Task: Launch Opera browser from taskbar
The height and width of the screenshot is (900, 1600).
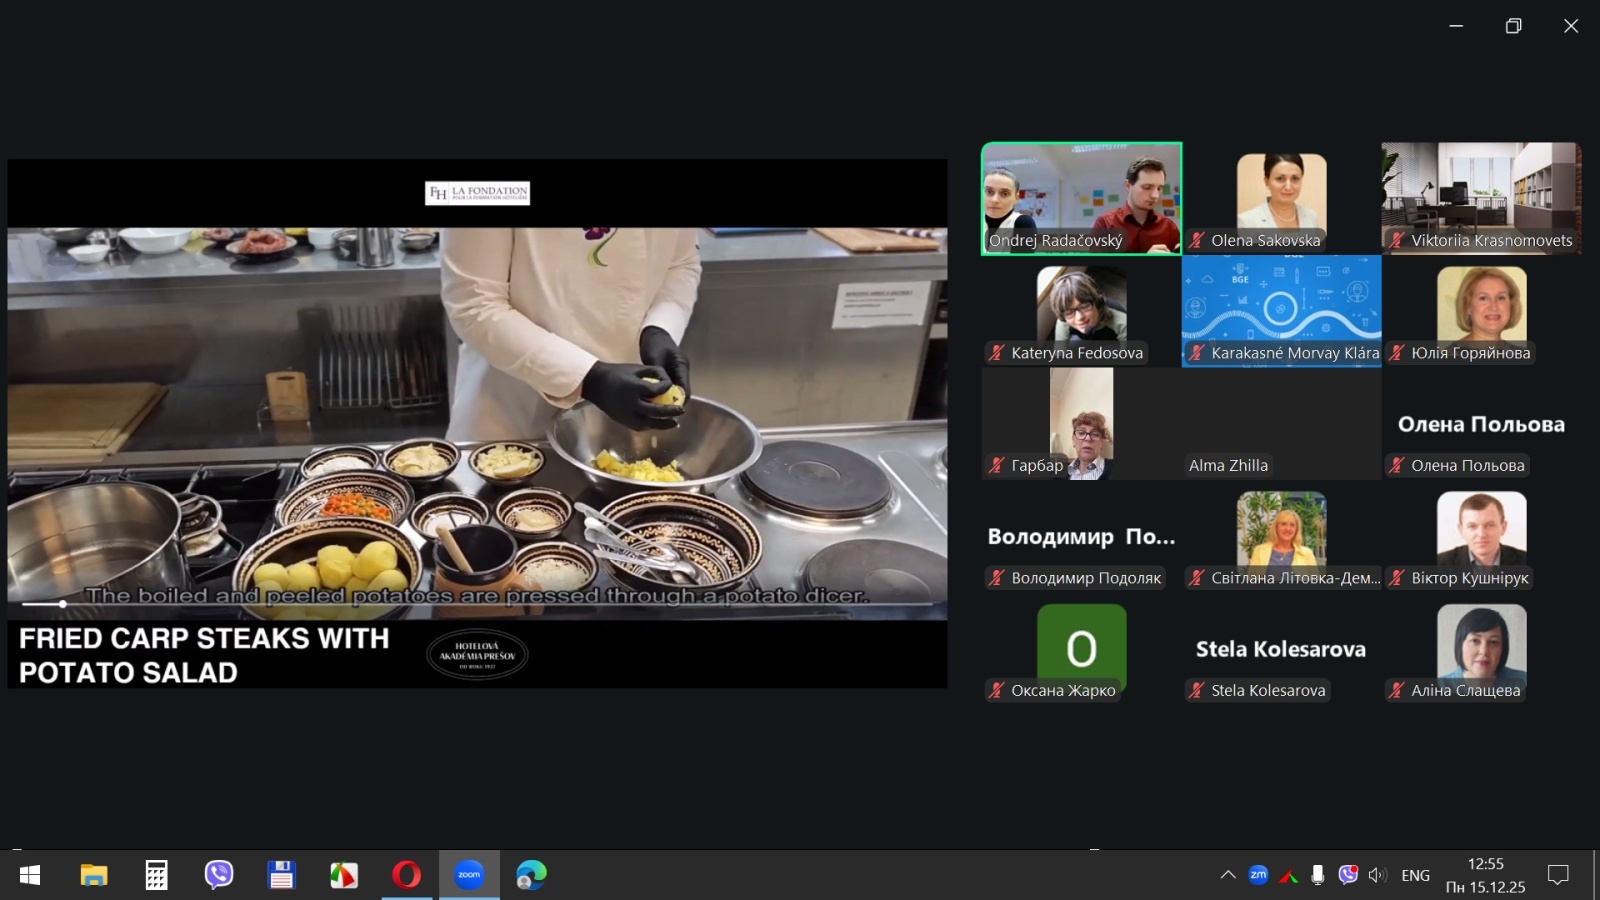Action: pos(406,875)
